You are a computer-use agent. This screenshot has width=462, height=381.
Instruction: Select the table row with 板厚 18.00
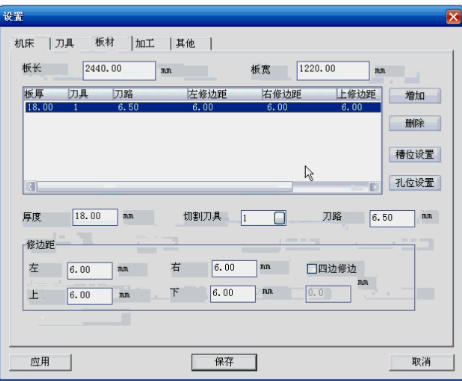pos(203,107)
